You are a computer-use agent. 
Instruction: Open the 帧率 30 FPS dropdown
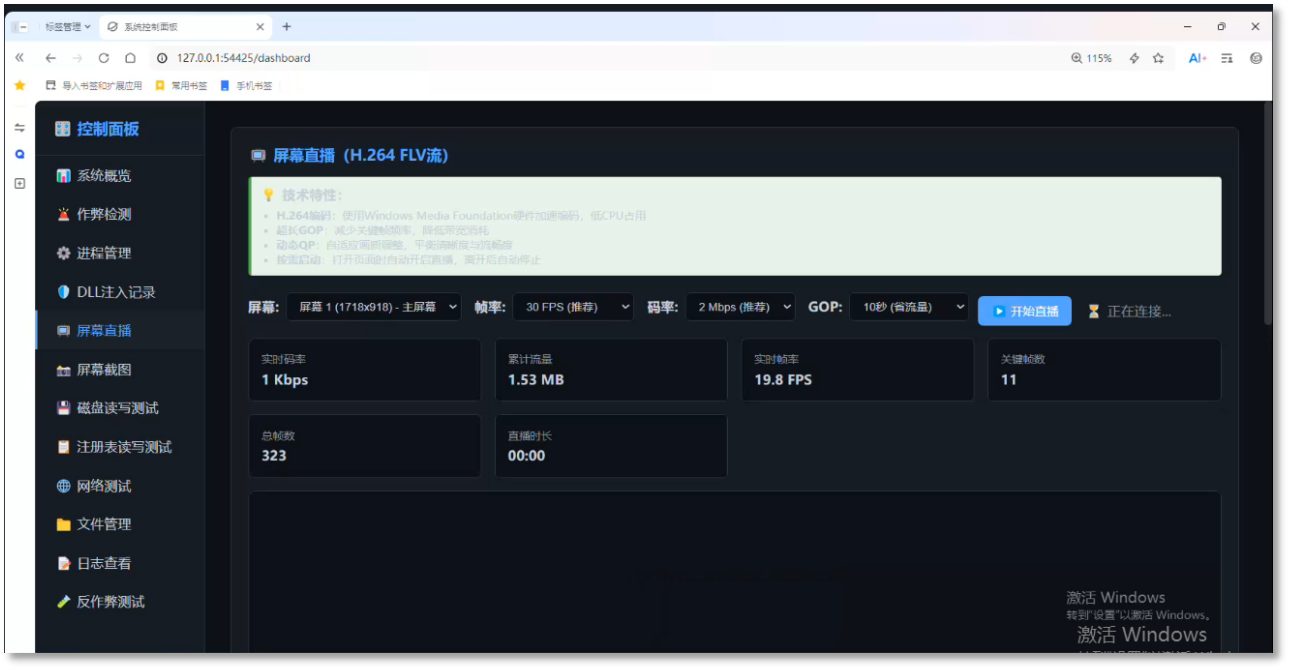click(x=573, y=308)
